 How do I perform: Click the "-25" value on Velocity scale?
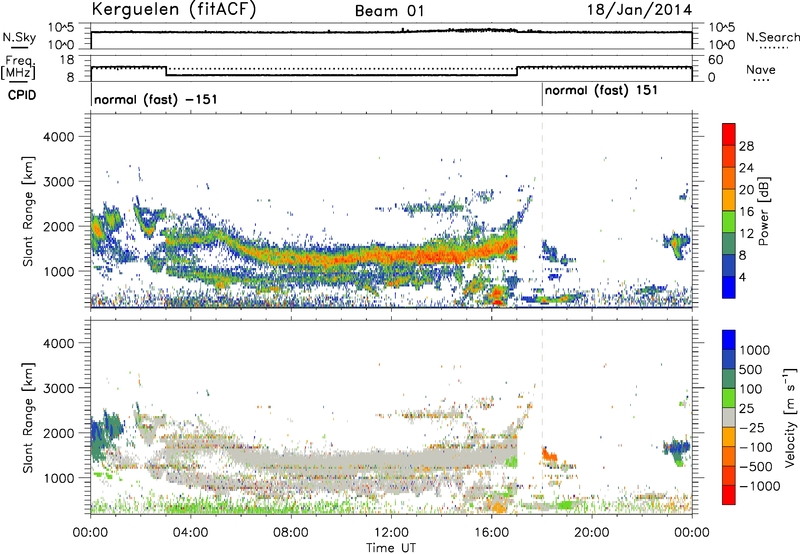pyautogui.click(x=752, y=427)
